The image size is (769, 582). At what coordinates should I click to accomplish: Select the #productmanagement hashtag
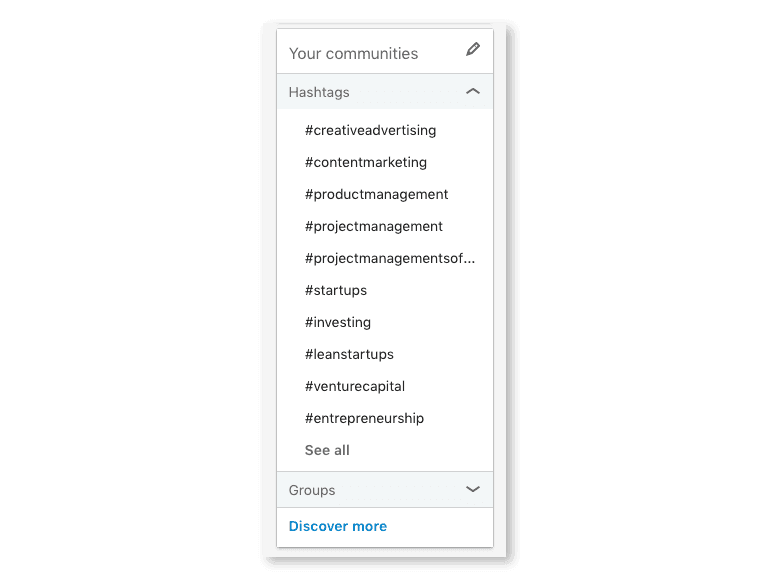tap(376, 194)
